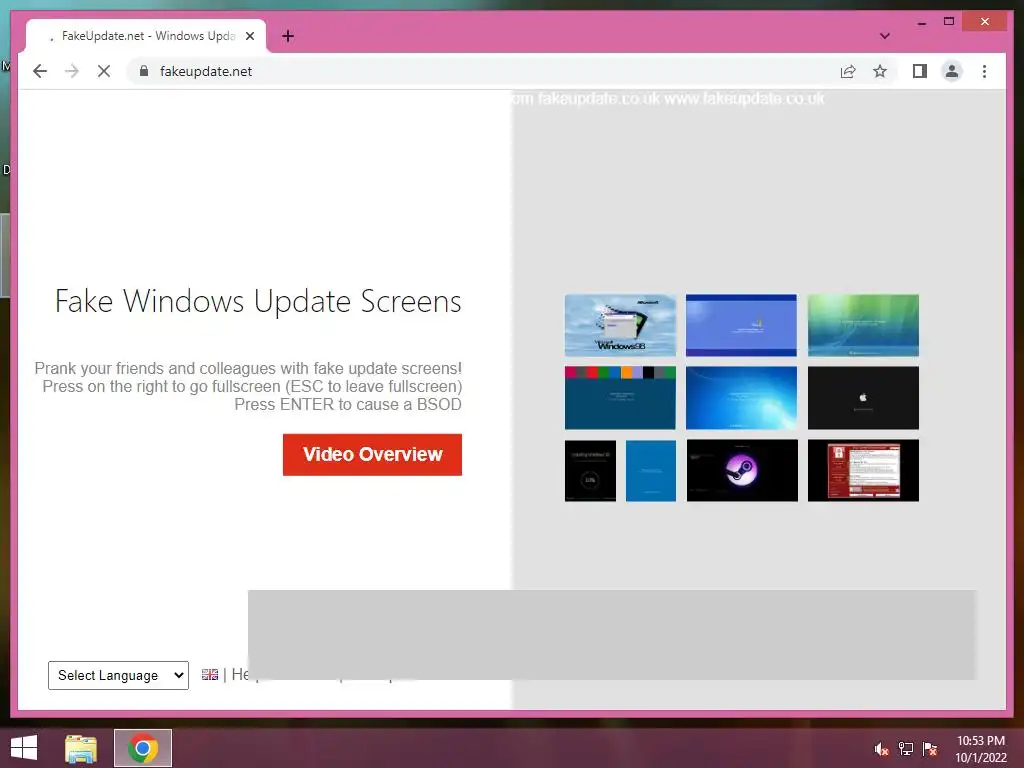Go back to the previous page
The height and width of the screenshot is (768, 1024).
40,71
